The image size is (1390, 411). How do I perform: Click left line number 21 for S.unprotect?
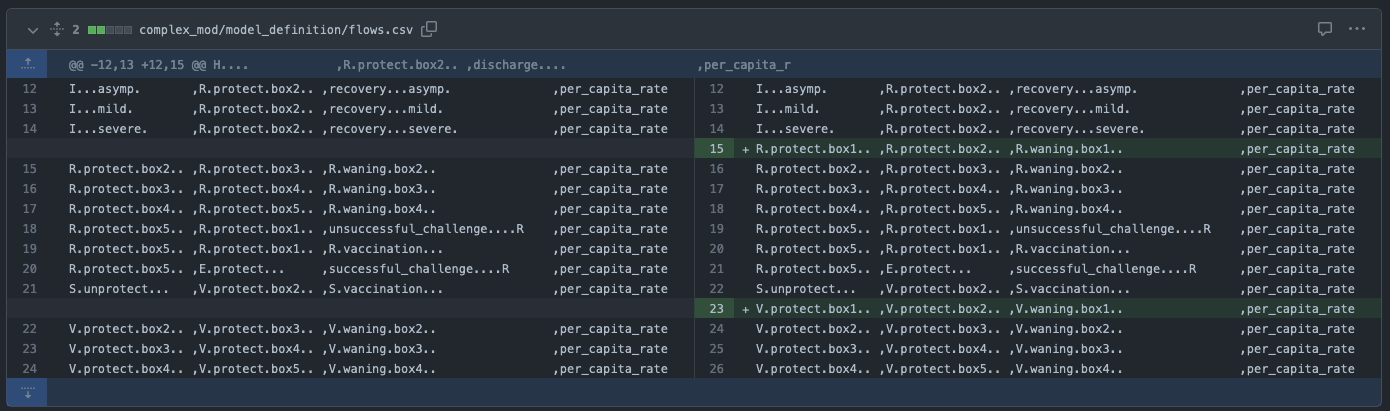(x=29, y=289)
